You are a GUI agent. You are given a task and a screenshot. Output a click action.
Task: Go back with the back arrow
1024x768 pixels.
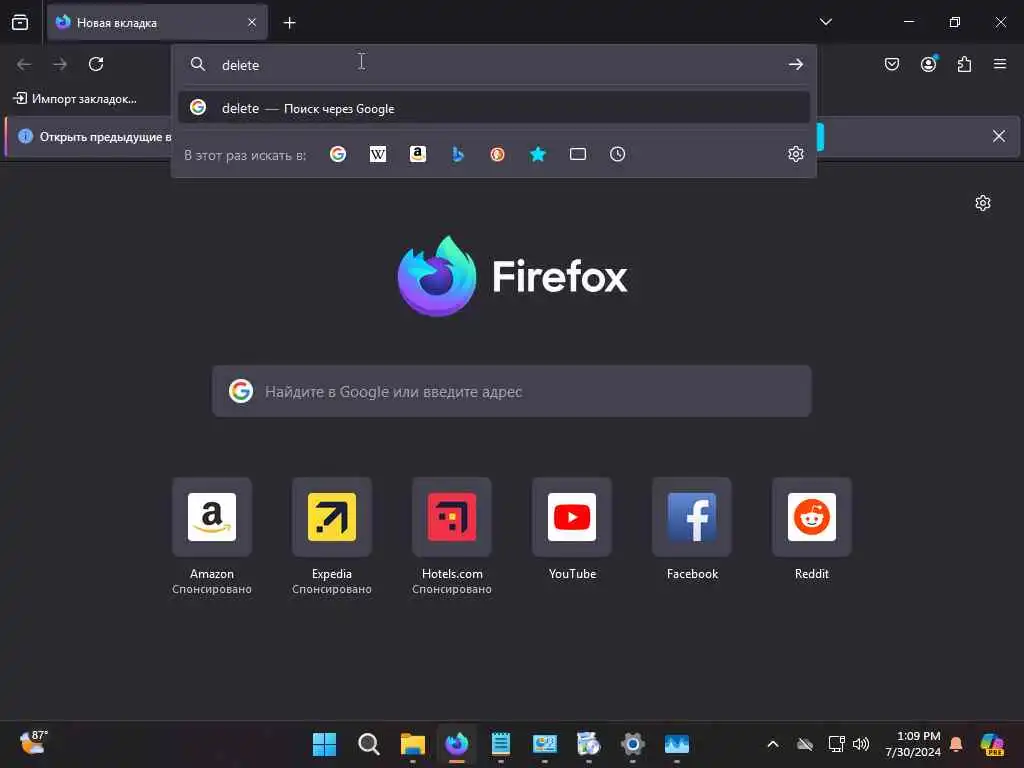24,64
